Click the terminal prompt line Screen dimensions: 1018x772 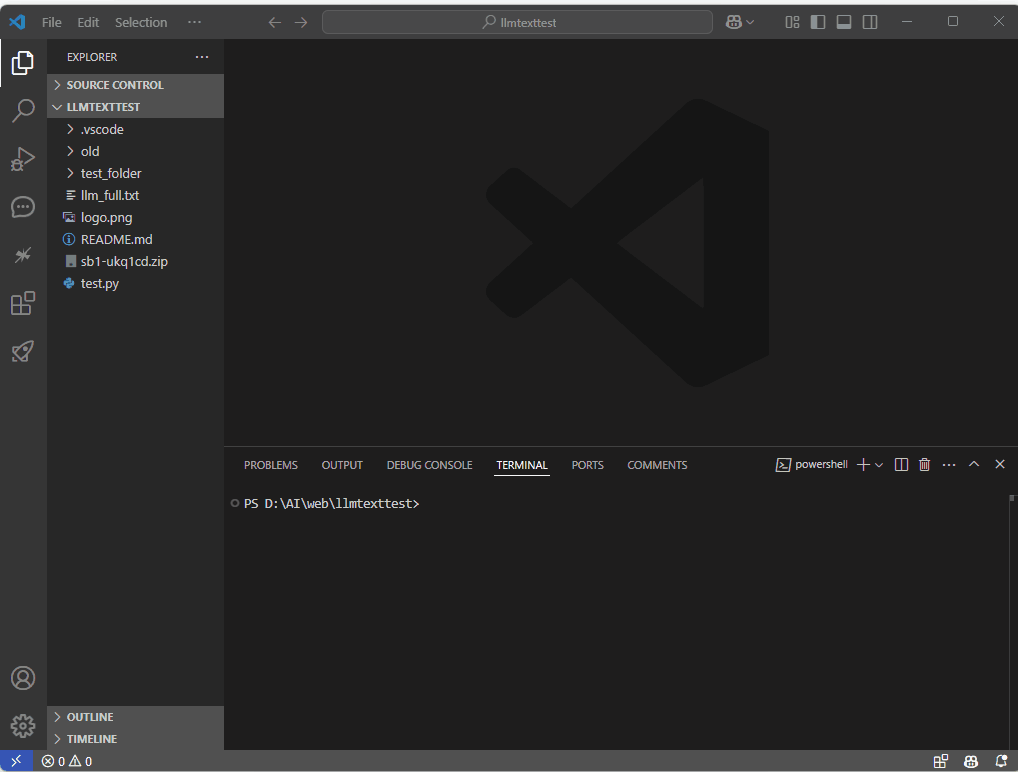click(x=331, y=503)
